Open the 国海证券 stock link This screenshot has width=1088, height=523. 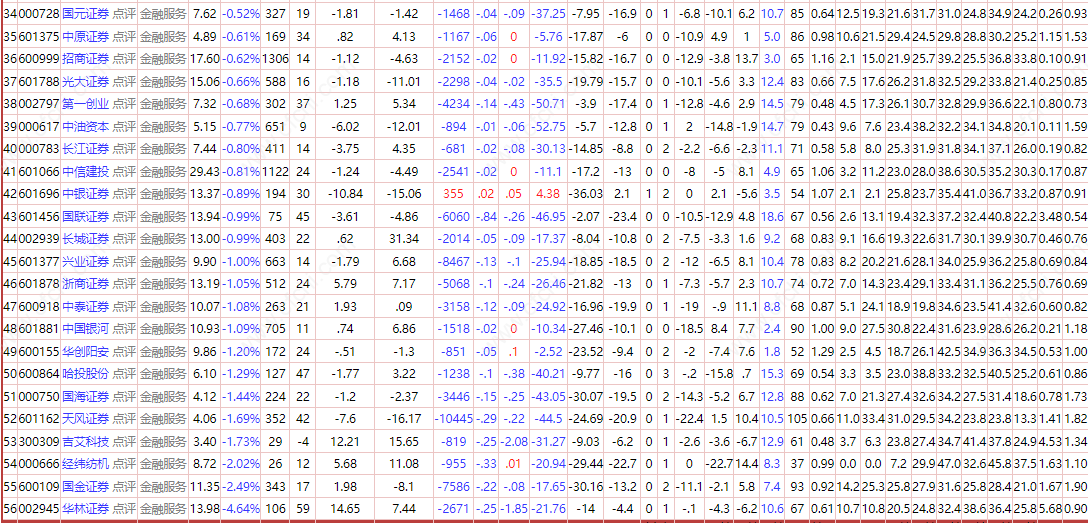click(85, 397)
